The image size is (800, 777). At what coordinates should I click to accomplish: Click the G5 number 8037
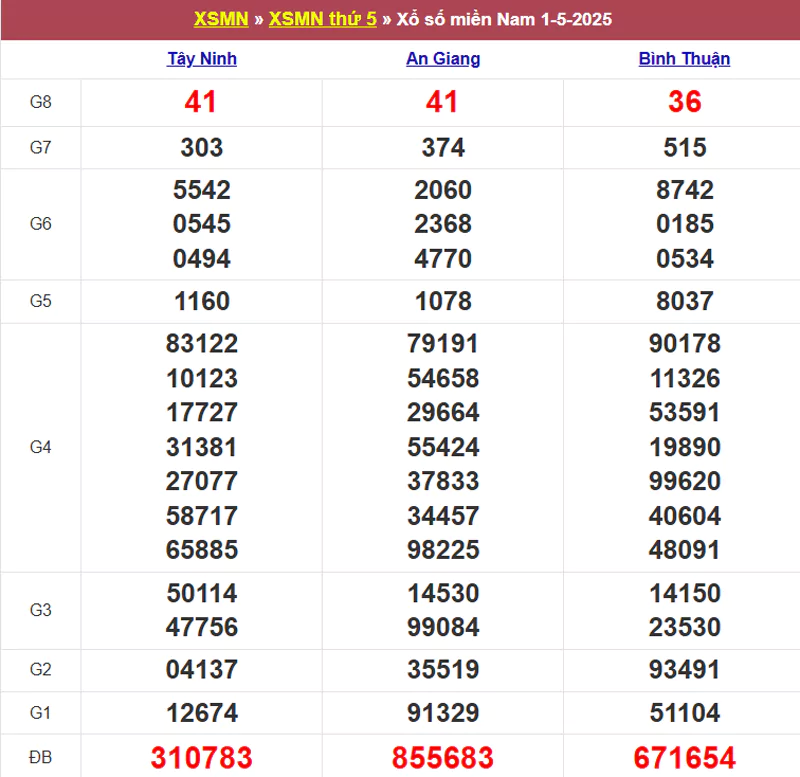(x=685, y=301)
